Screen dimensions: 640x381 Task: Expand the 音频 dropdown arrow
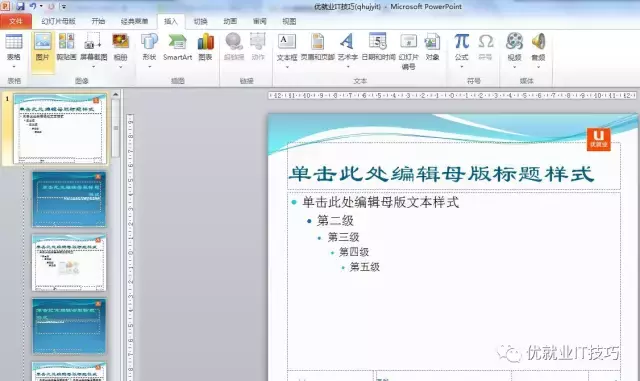pyautogui.click(x=538, y=67)
